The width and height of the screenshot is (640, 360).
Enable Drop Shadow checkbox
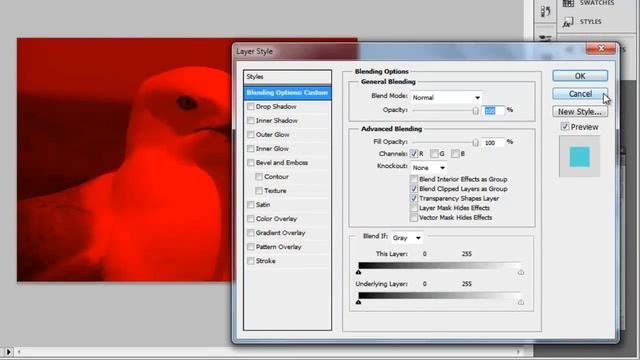(x=251, y=107)
